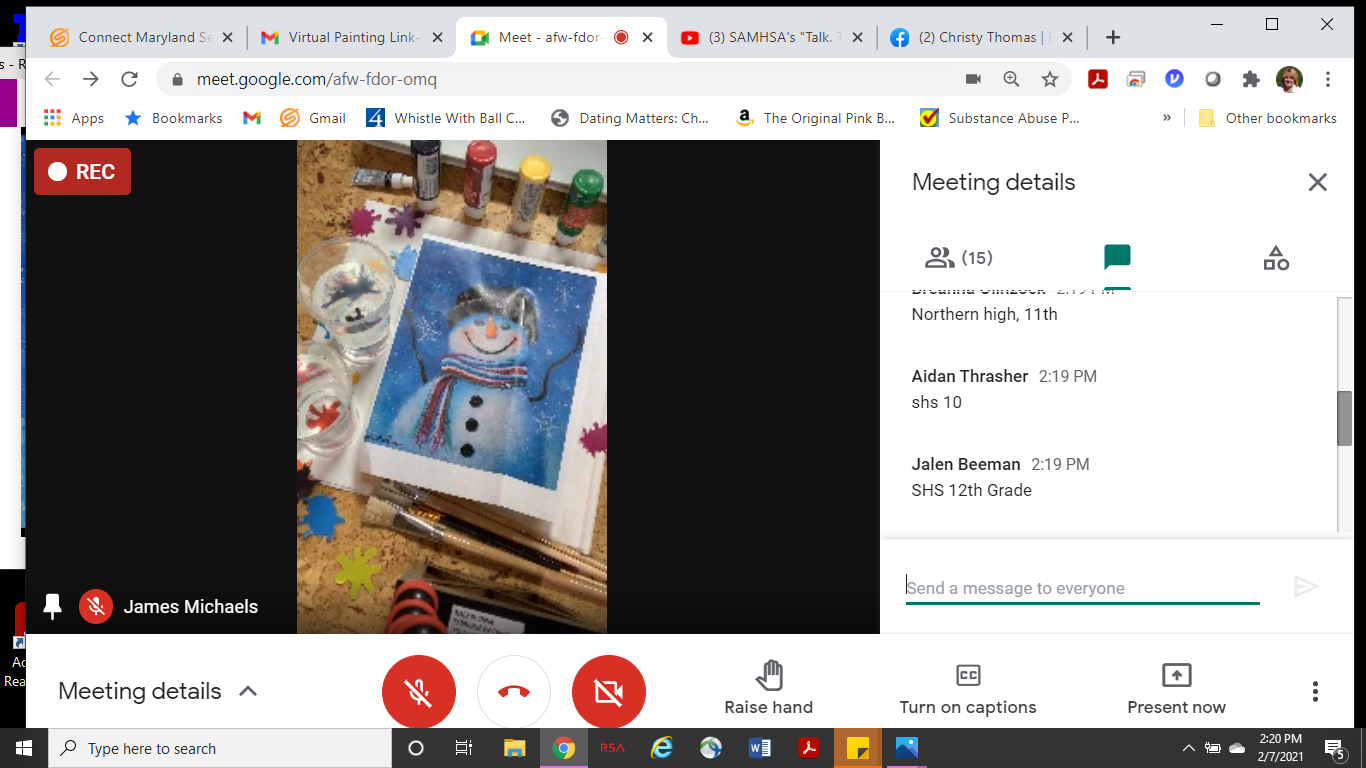Screen dimensions: 1366x768
Task: Expand the hidden bookmarks overflow arrows
Action: pyautogui.click(x=1166, y=118)
